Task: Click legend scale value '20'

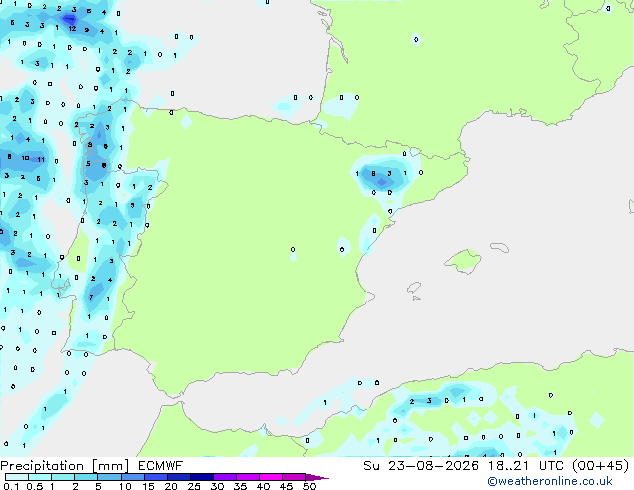Action: coord(171,486)
